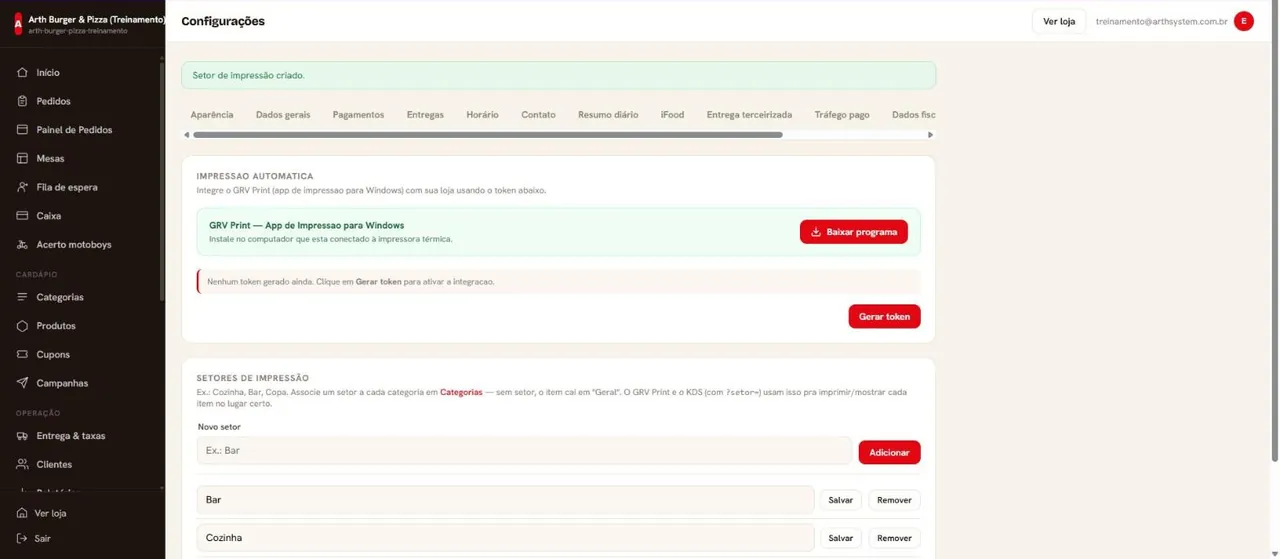Save the Cozinha sector
The width and height of the screenshot is (1280, 559).
pos(841,538)
